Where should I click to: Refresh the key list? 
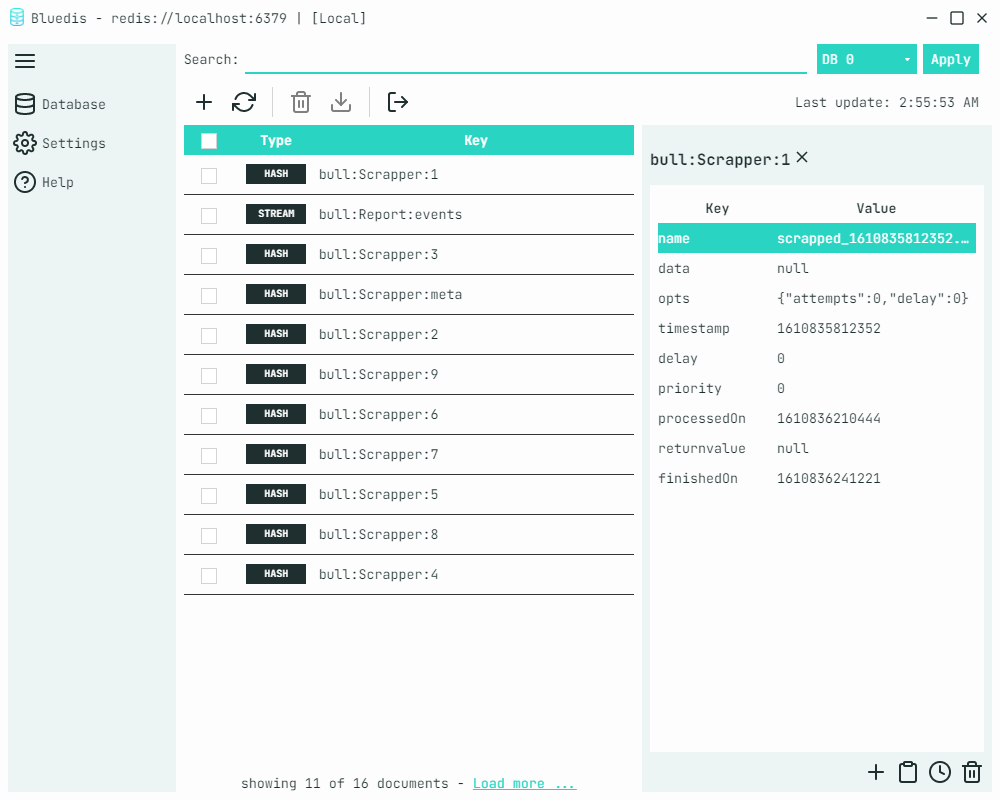[244, 102]
